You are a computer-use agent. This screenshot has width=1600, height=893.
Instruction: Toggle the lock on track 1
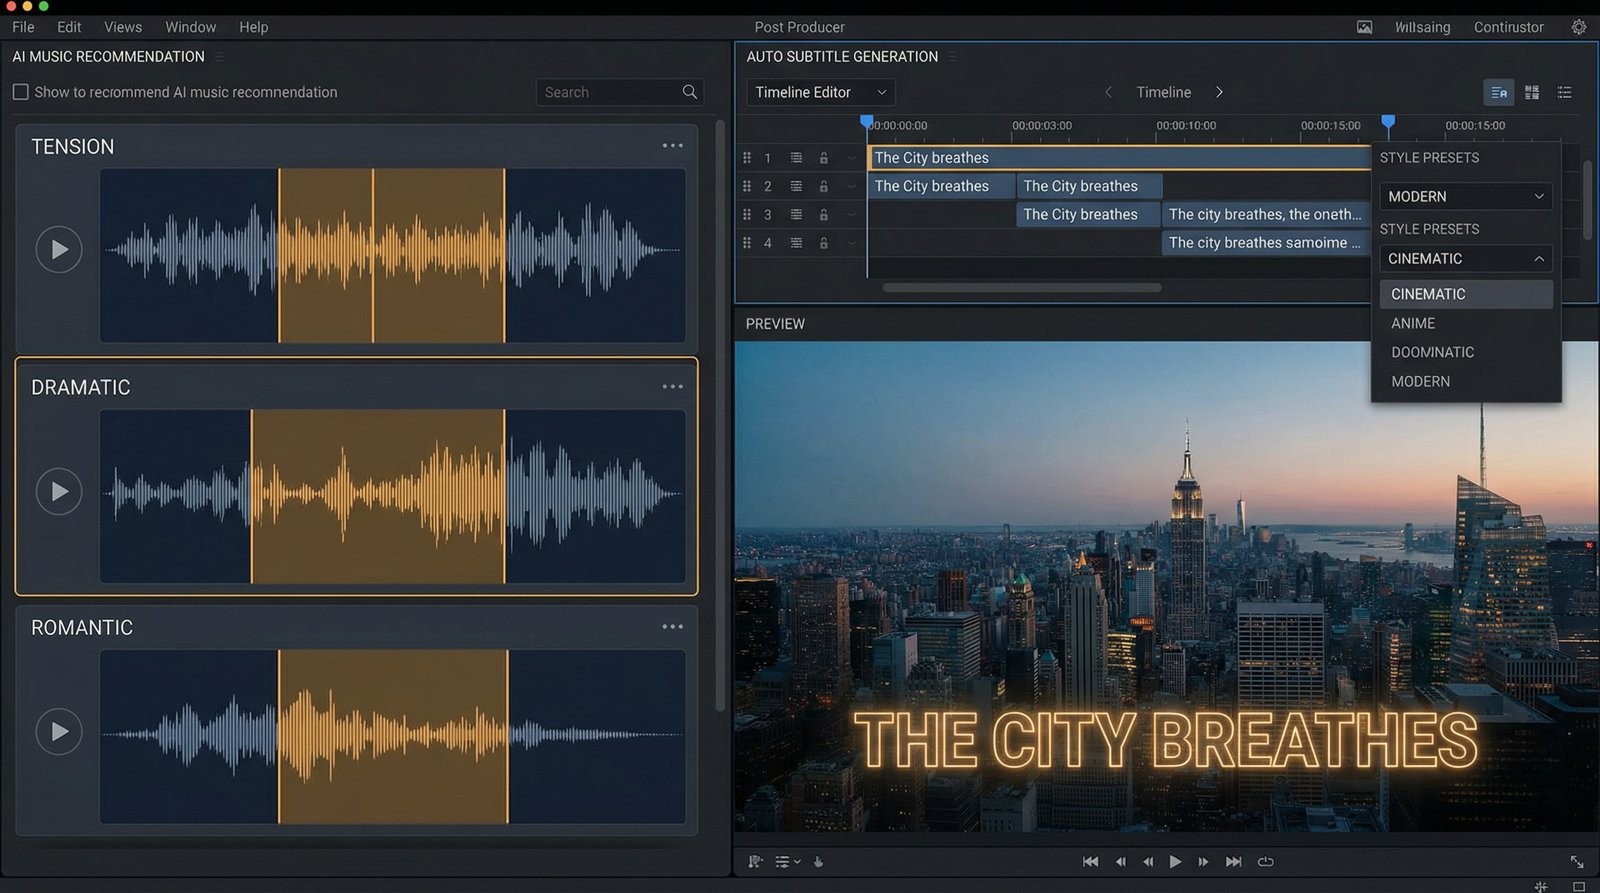pos(824,158)
